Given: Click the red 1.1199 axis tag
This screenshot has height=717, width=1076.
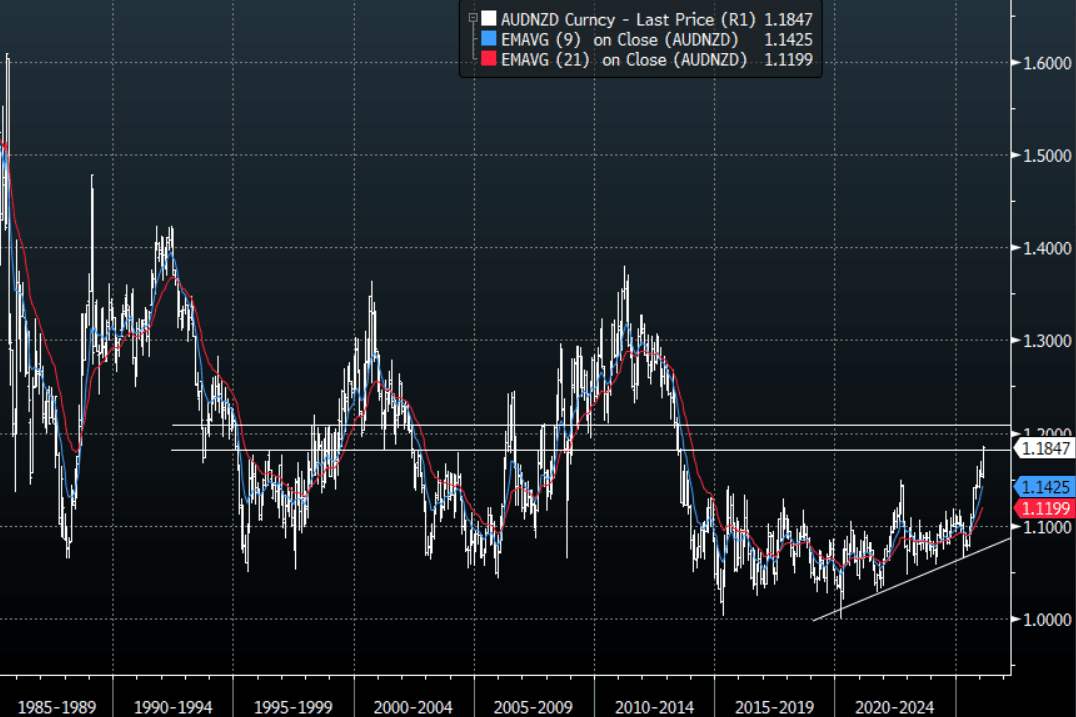Looking at the screenshot, I should pos(1044,508).
